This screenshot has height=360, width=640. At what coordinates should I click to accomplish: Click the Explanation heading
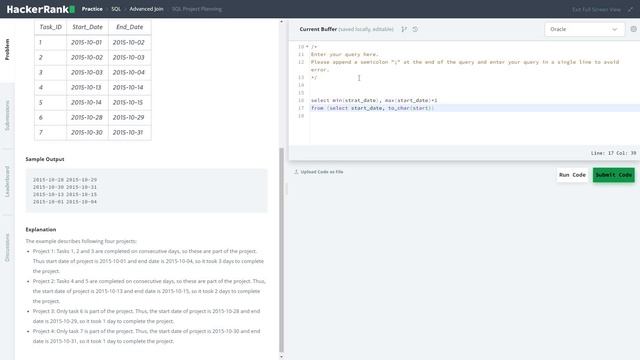(41, 229)
